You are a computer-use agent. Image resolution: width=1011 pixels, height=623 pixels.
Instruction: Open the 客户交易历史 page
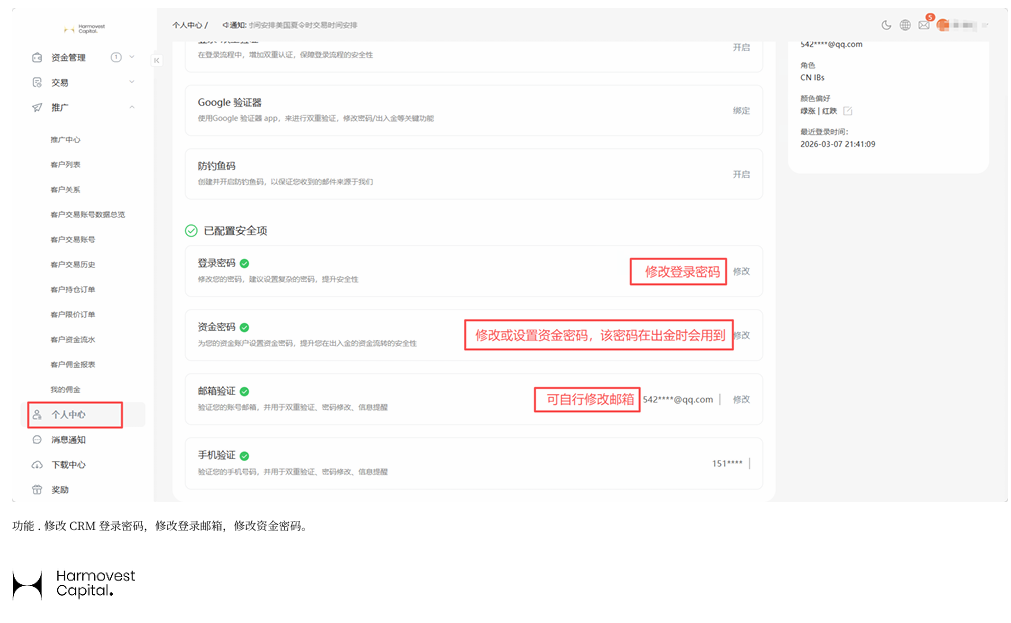coord(73,264)
